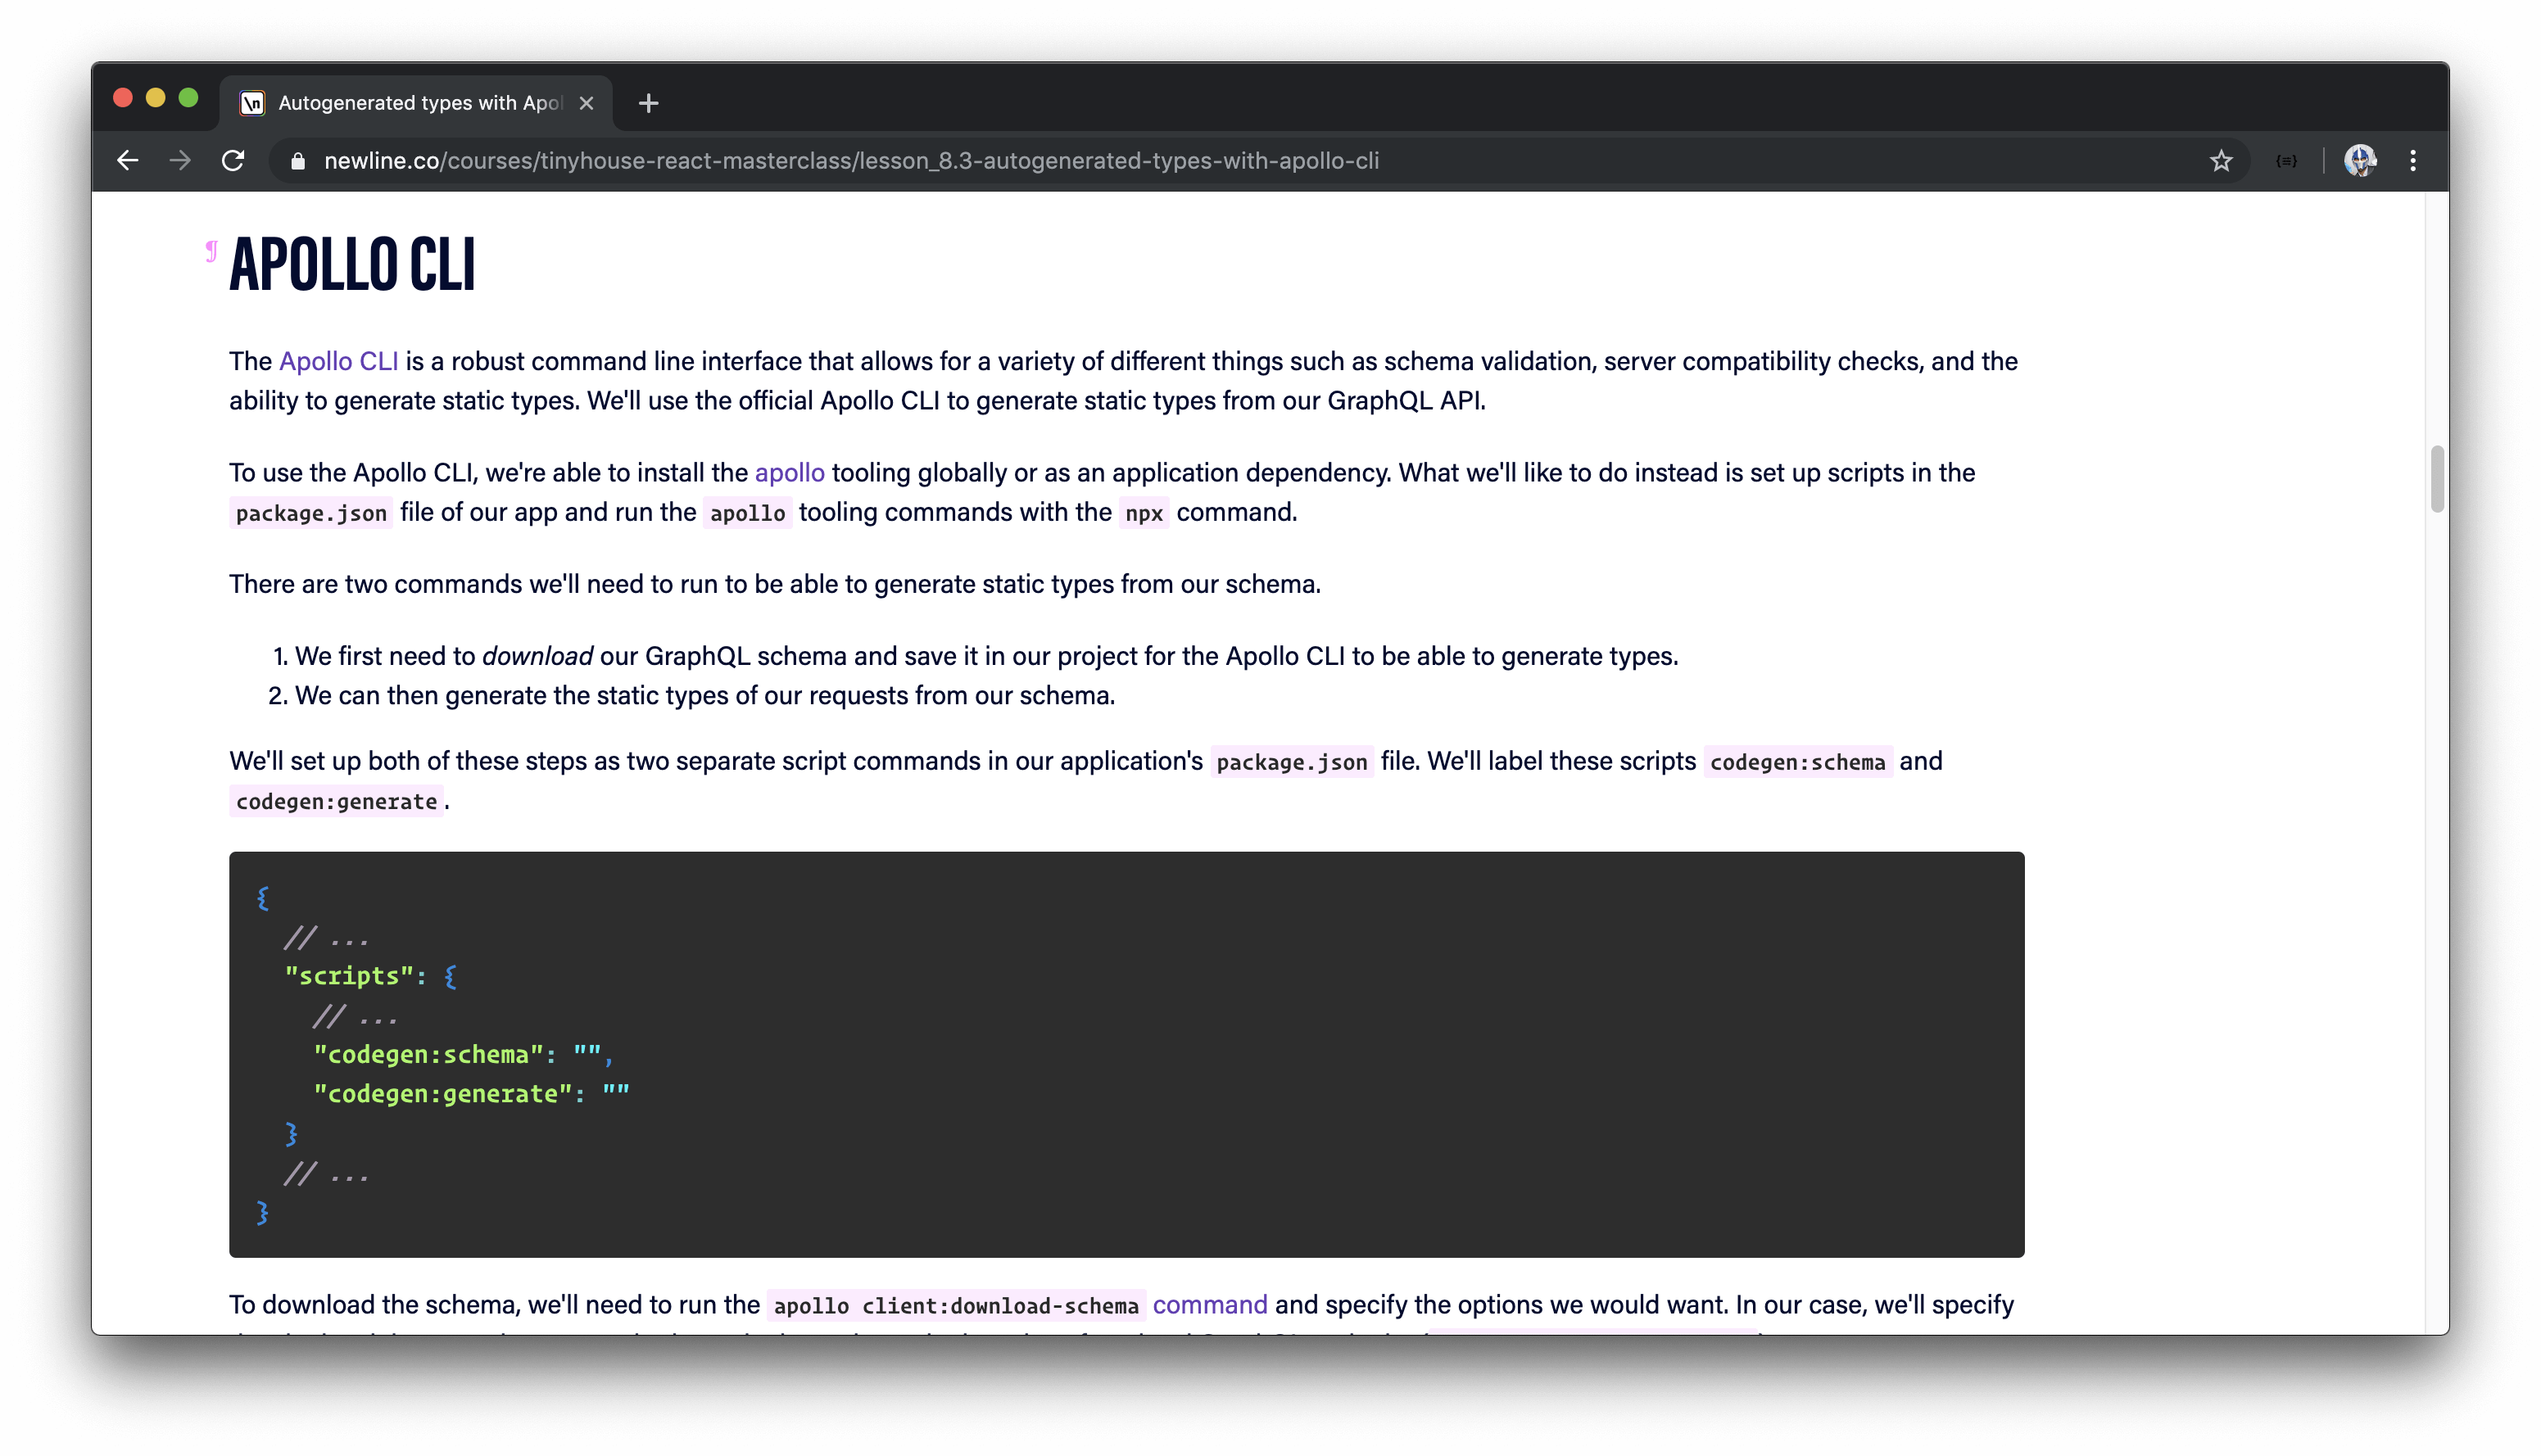Open the command link after client:download-schema
Image resolution: width=2541 pixels, height=1456 pixels.
pos(1210,1304)
